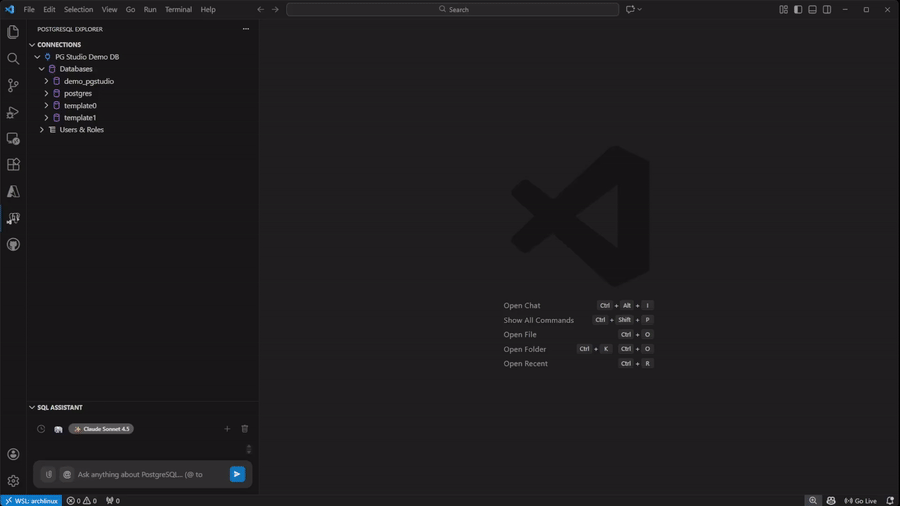Open the Azure view in activity bar
This screenshot has width=900, height=506.
click(13, 192)
